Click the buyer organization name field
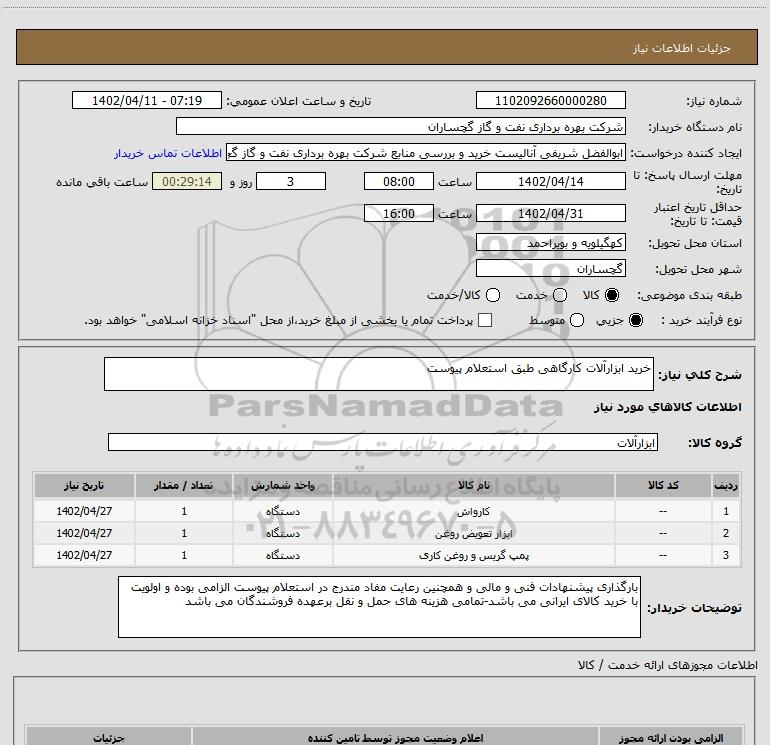The width and height of the screenshot is (770, 745). (401, 126)
